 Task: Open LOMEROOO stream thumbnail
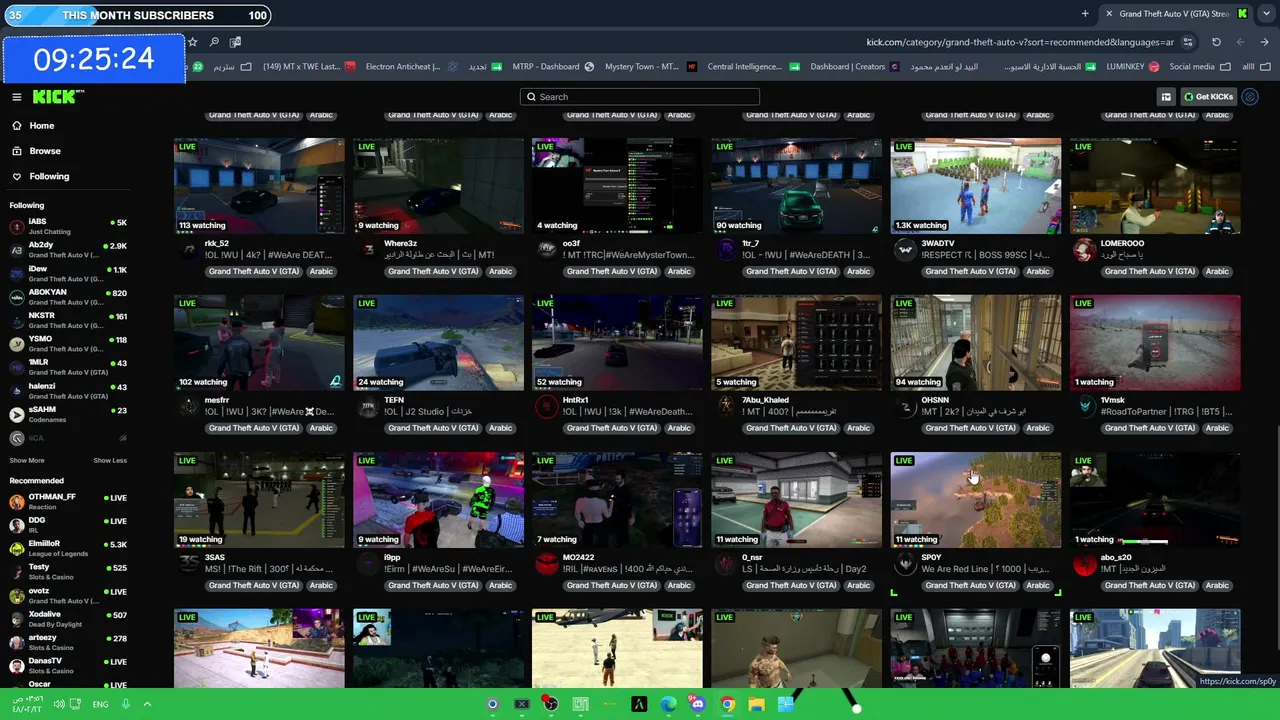(1155, 186)
